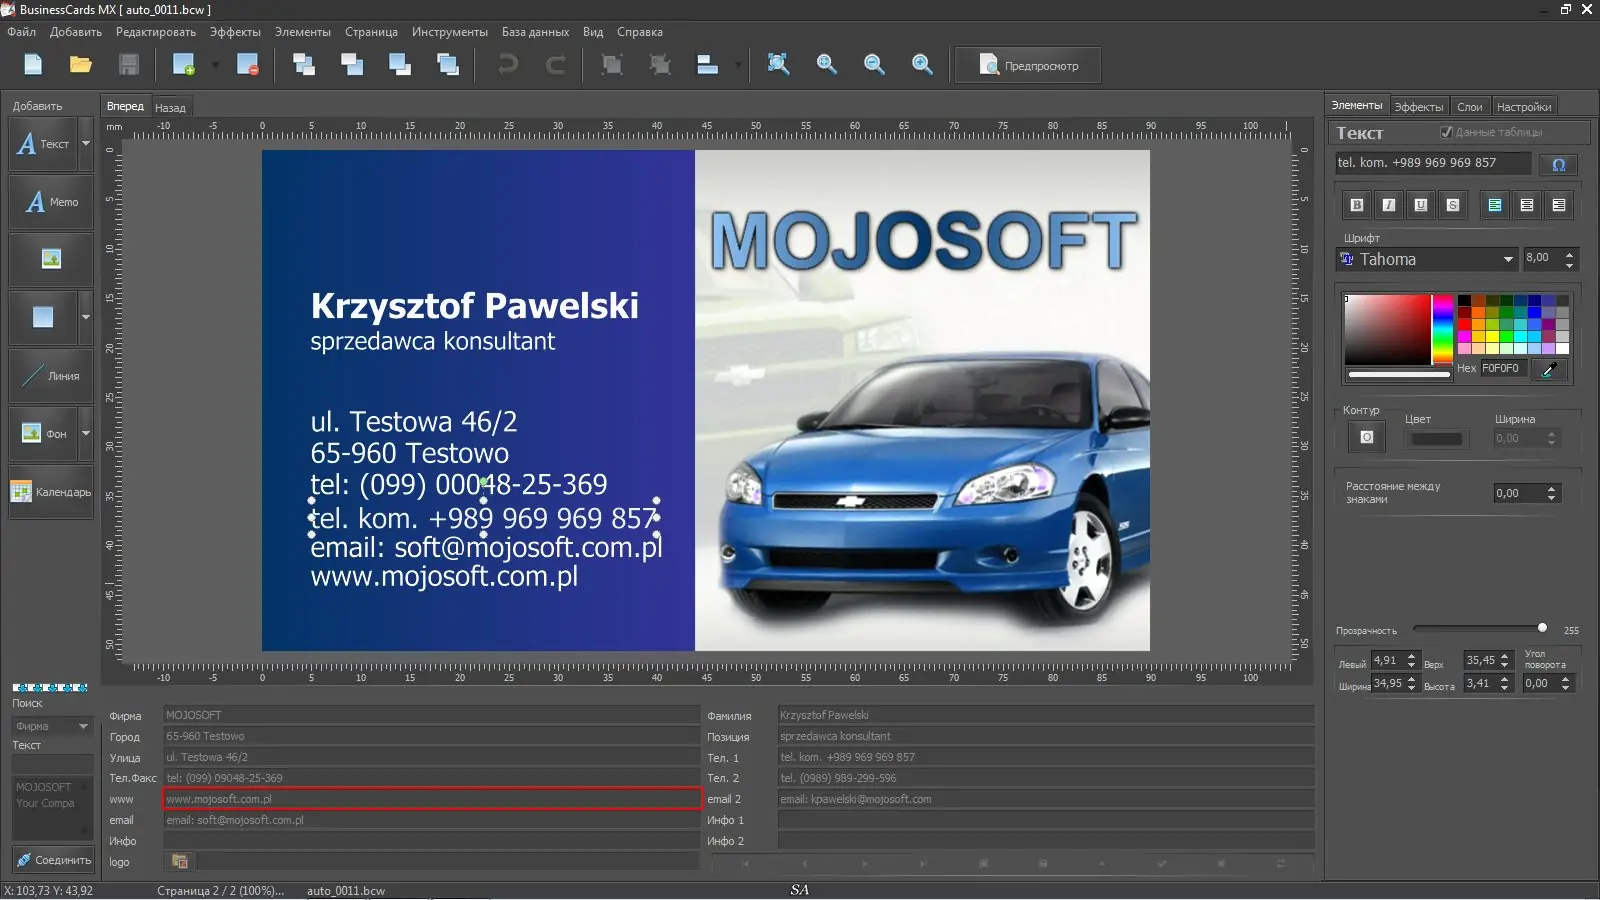Viewport: 1600px width, 900px height.
Task: Open the Tahoma font dropdown
Action: pos(1508,259)
